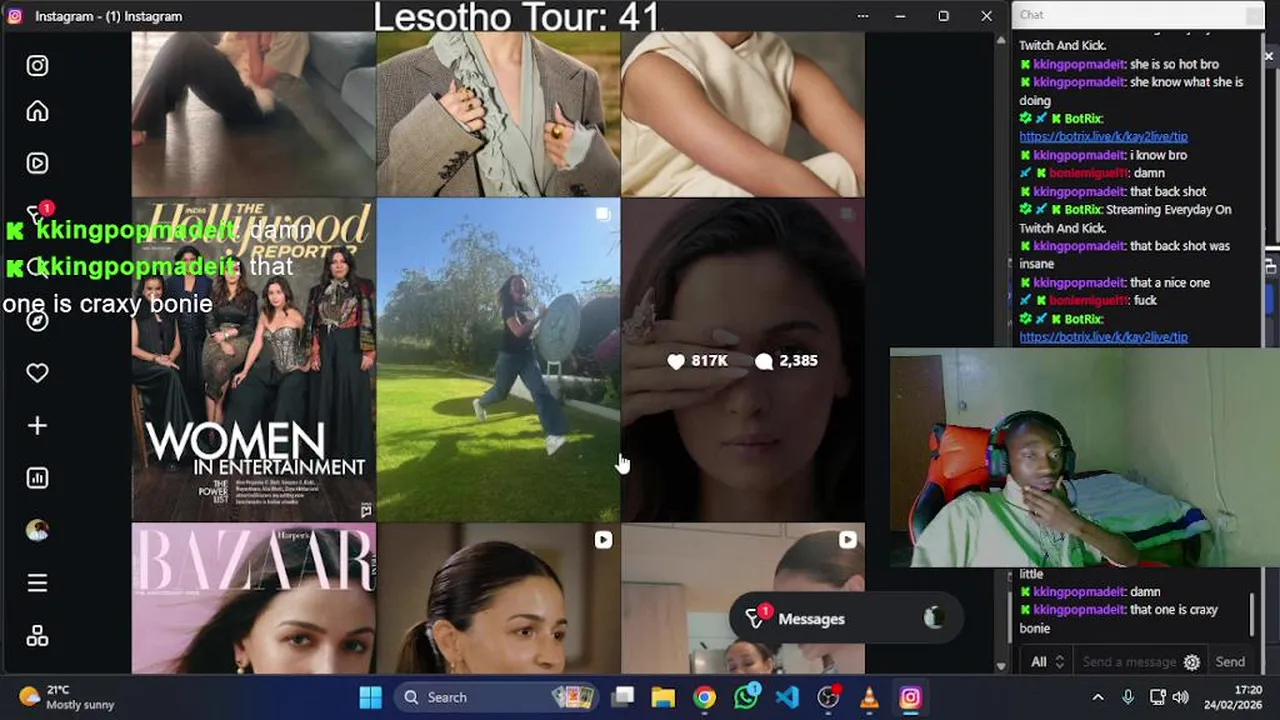This screenshot has width=1280, height=720.
Task: Open reel of woman with ponytail
Action: 498,599
